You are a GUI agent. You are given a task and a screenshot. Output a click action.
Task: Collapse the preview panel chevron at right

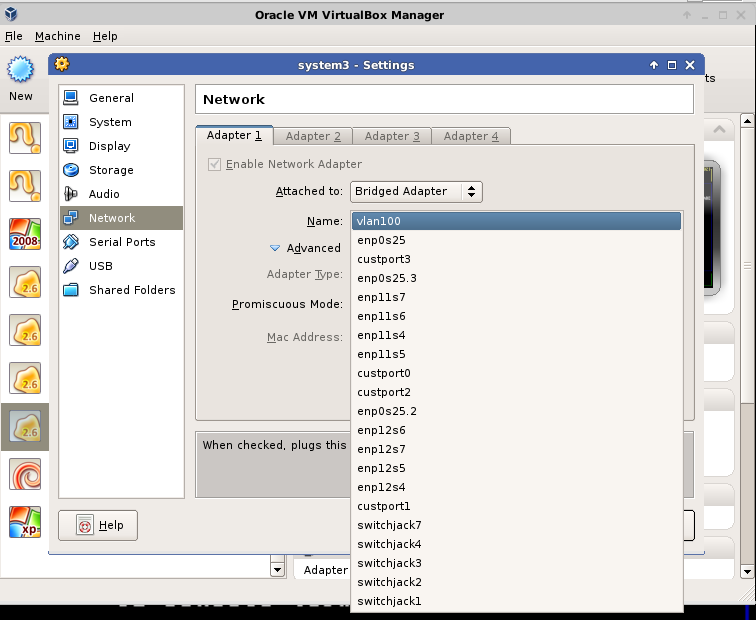[x=719, y=129]
